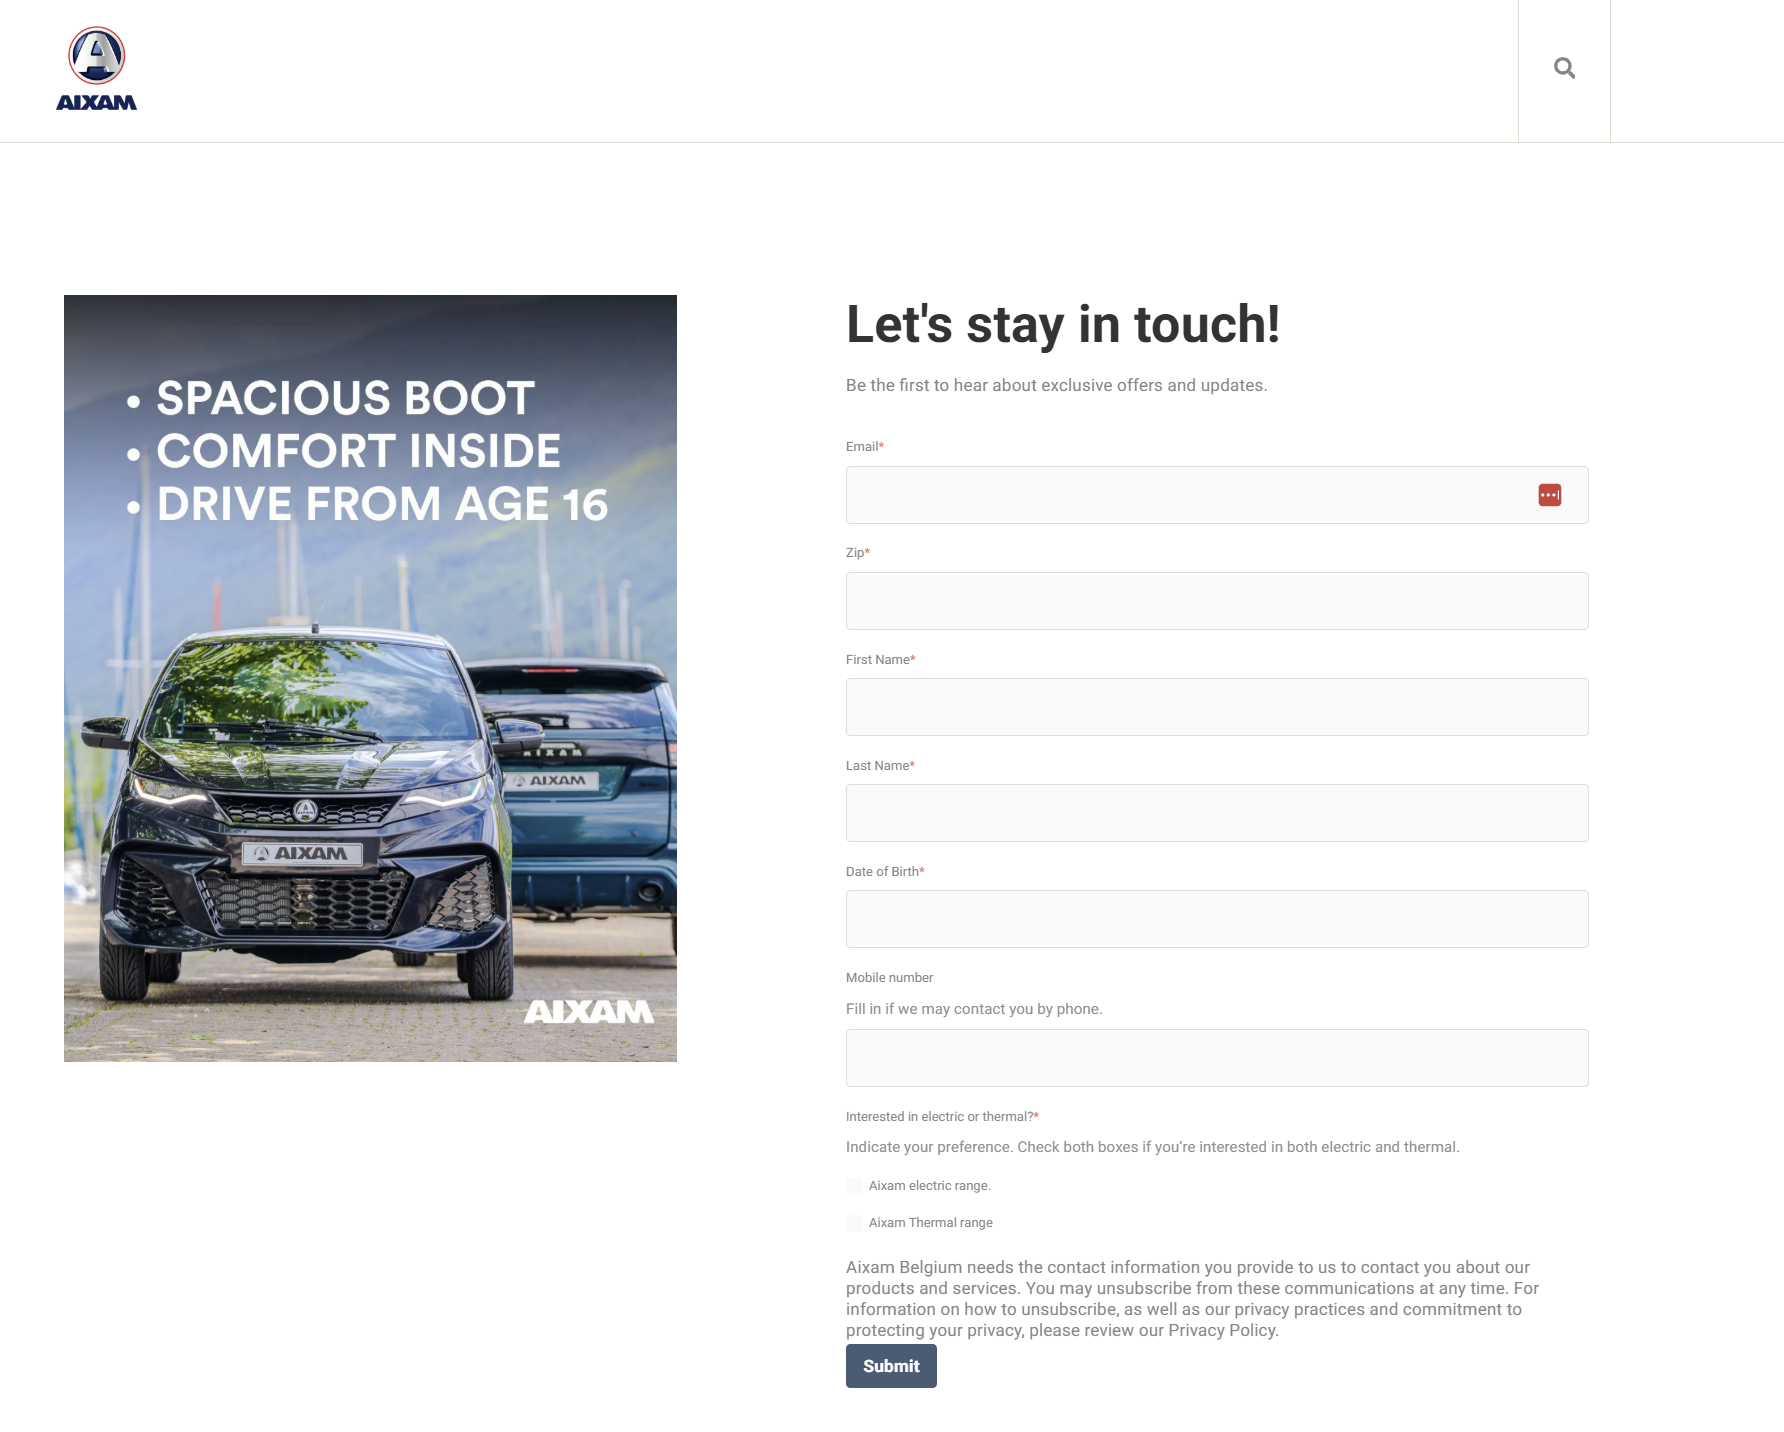Click the Aixam car promotional image

tap(370, 678)
